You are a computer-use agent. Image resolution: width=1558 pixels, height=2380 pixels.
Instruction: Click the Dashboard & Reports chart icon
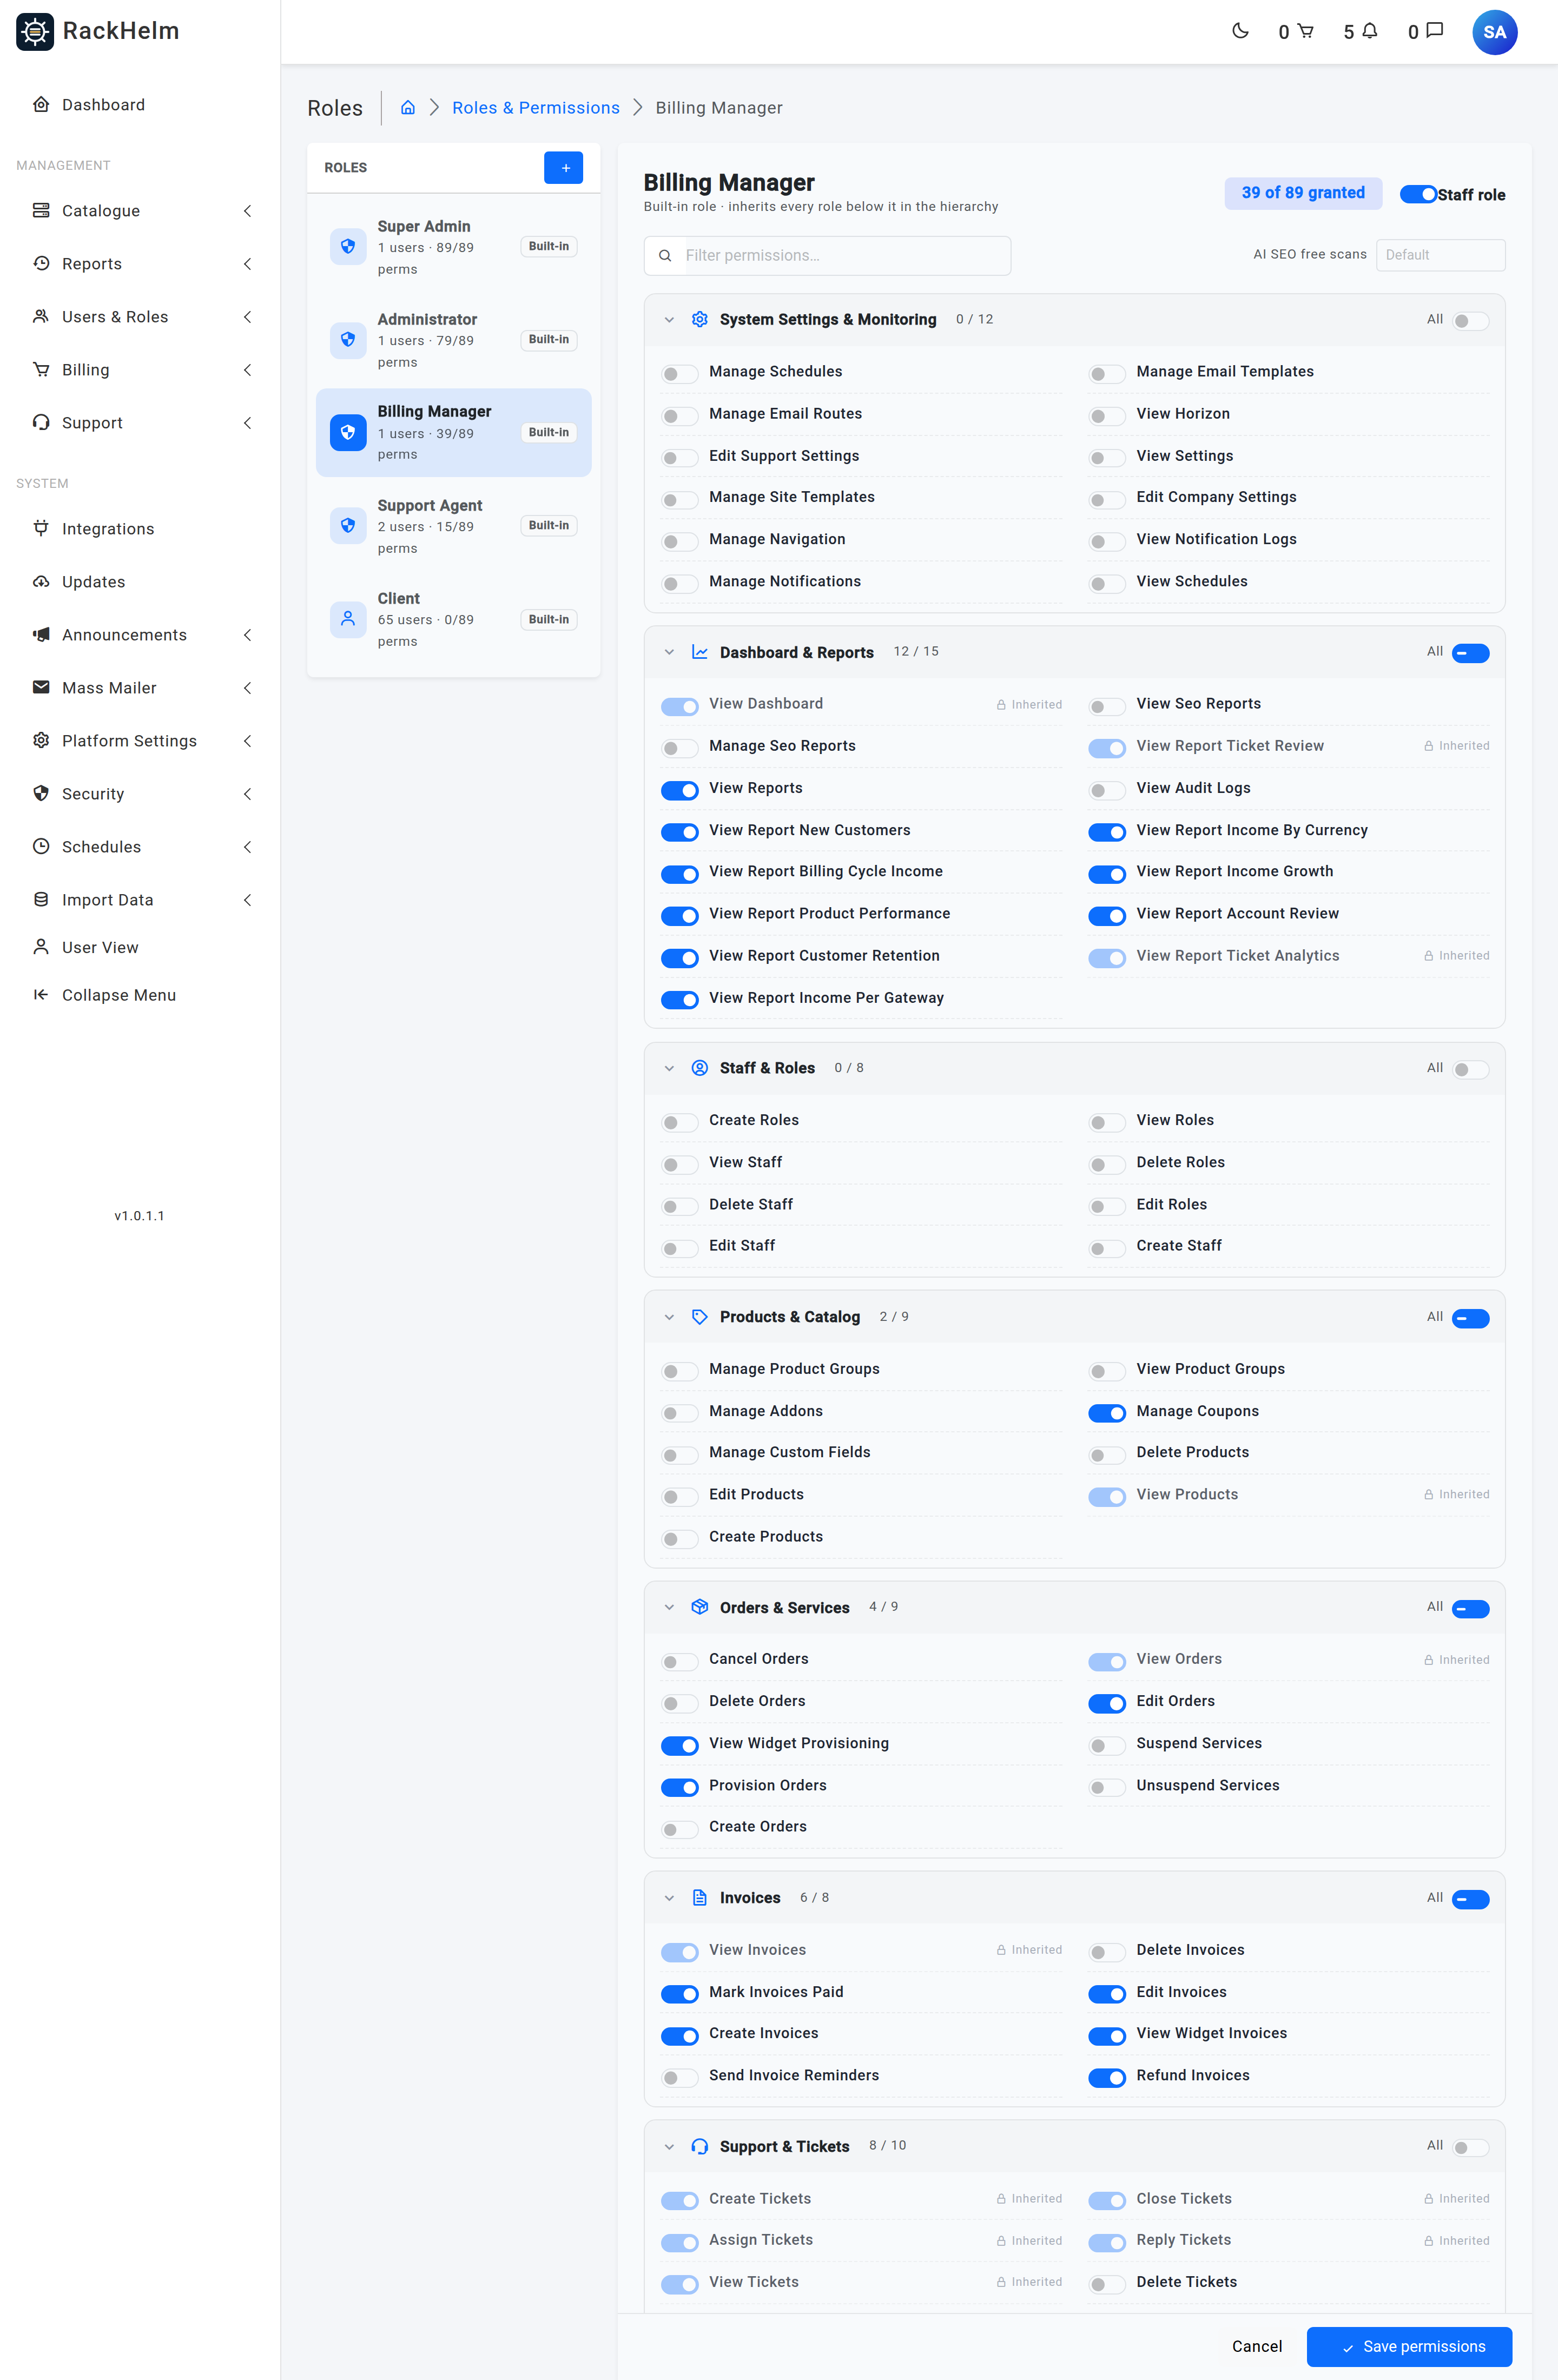700,652
